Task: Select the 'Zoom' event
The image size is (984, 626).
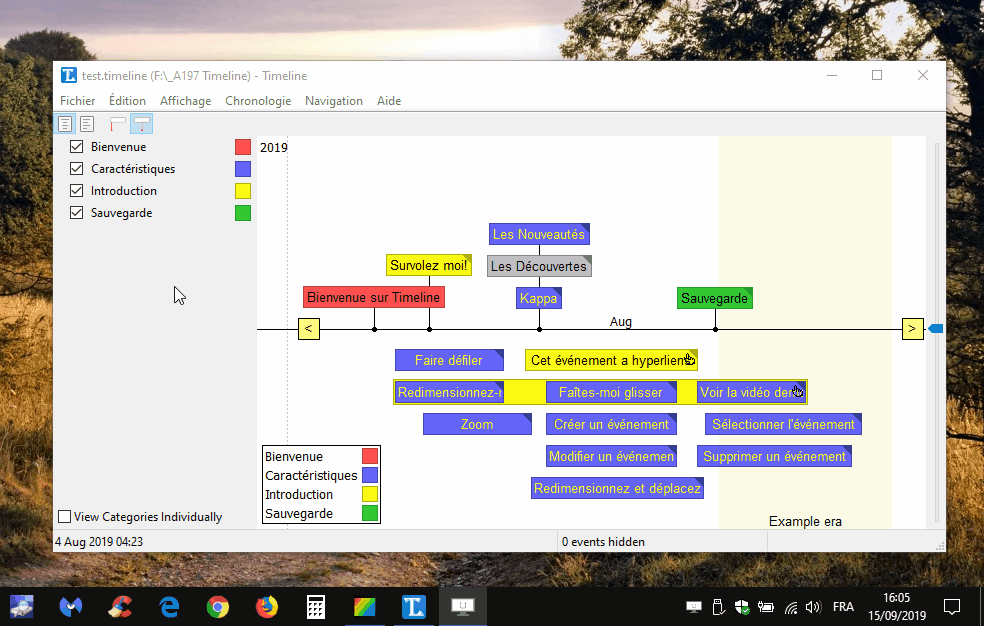Action: point(477,424)
